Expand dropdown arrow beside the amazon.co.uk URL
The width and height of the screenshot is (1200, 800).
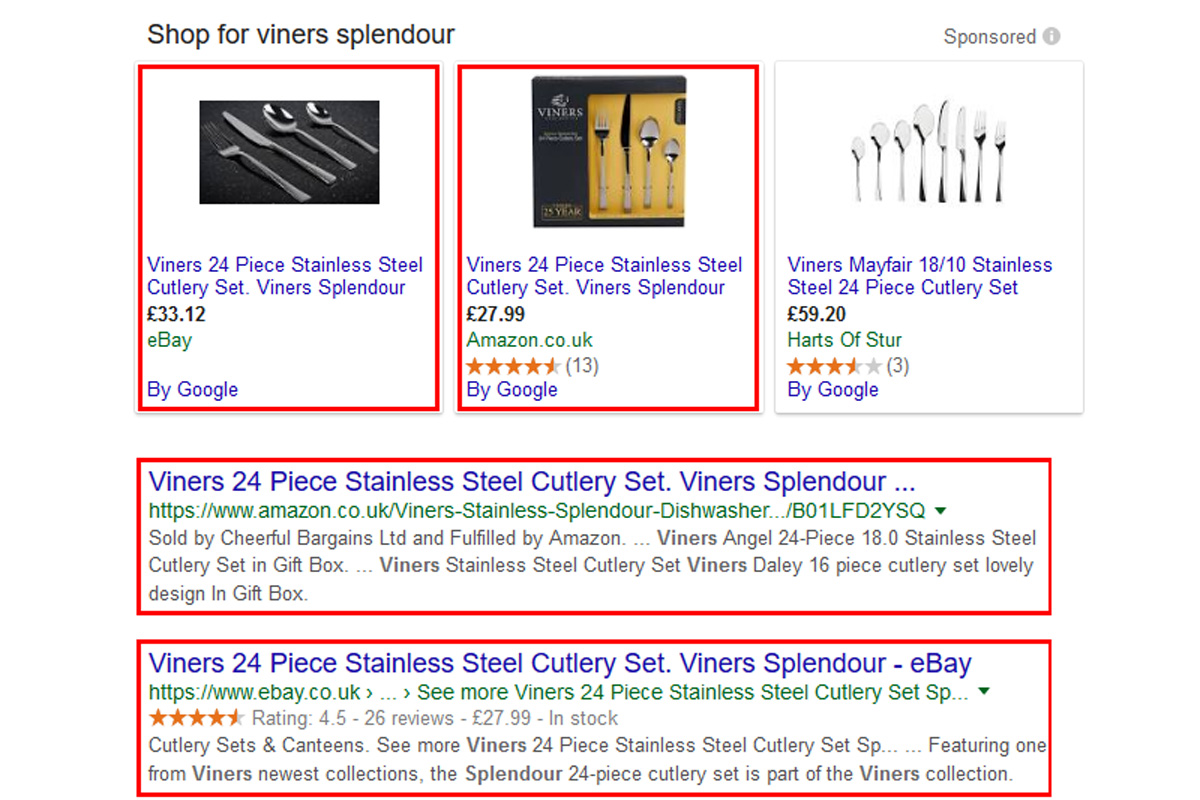[942, 510]
